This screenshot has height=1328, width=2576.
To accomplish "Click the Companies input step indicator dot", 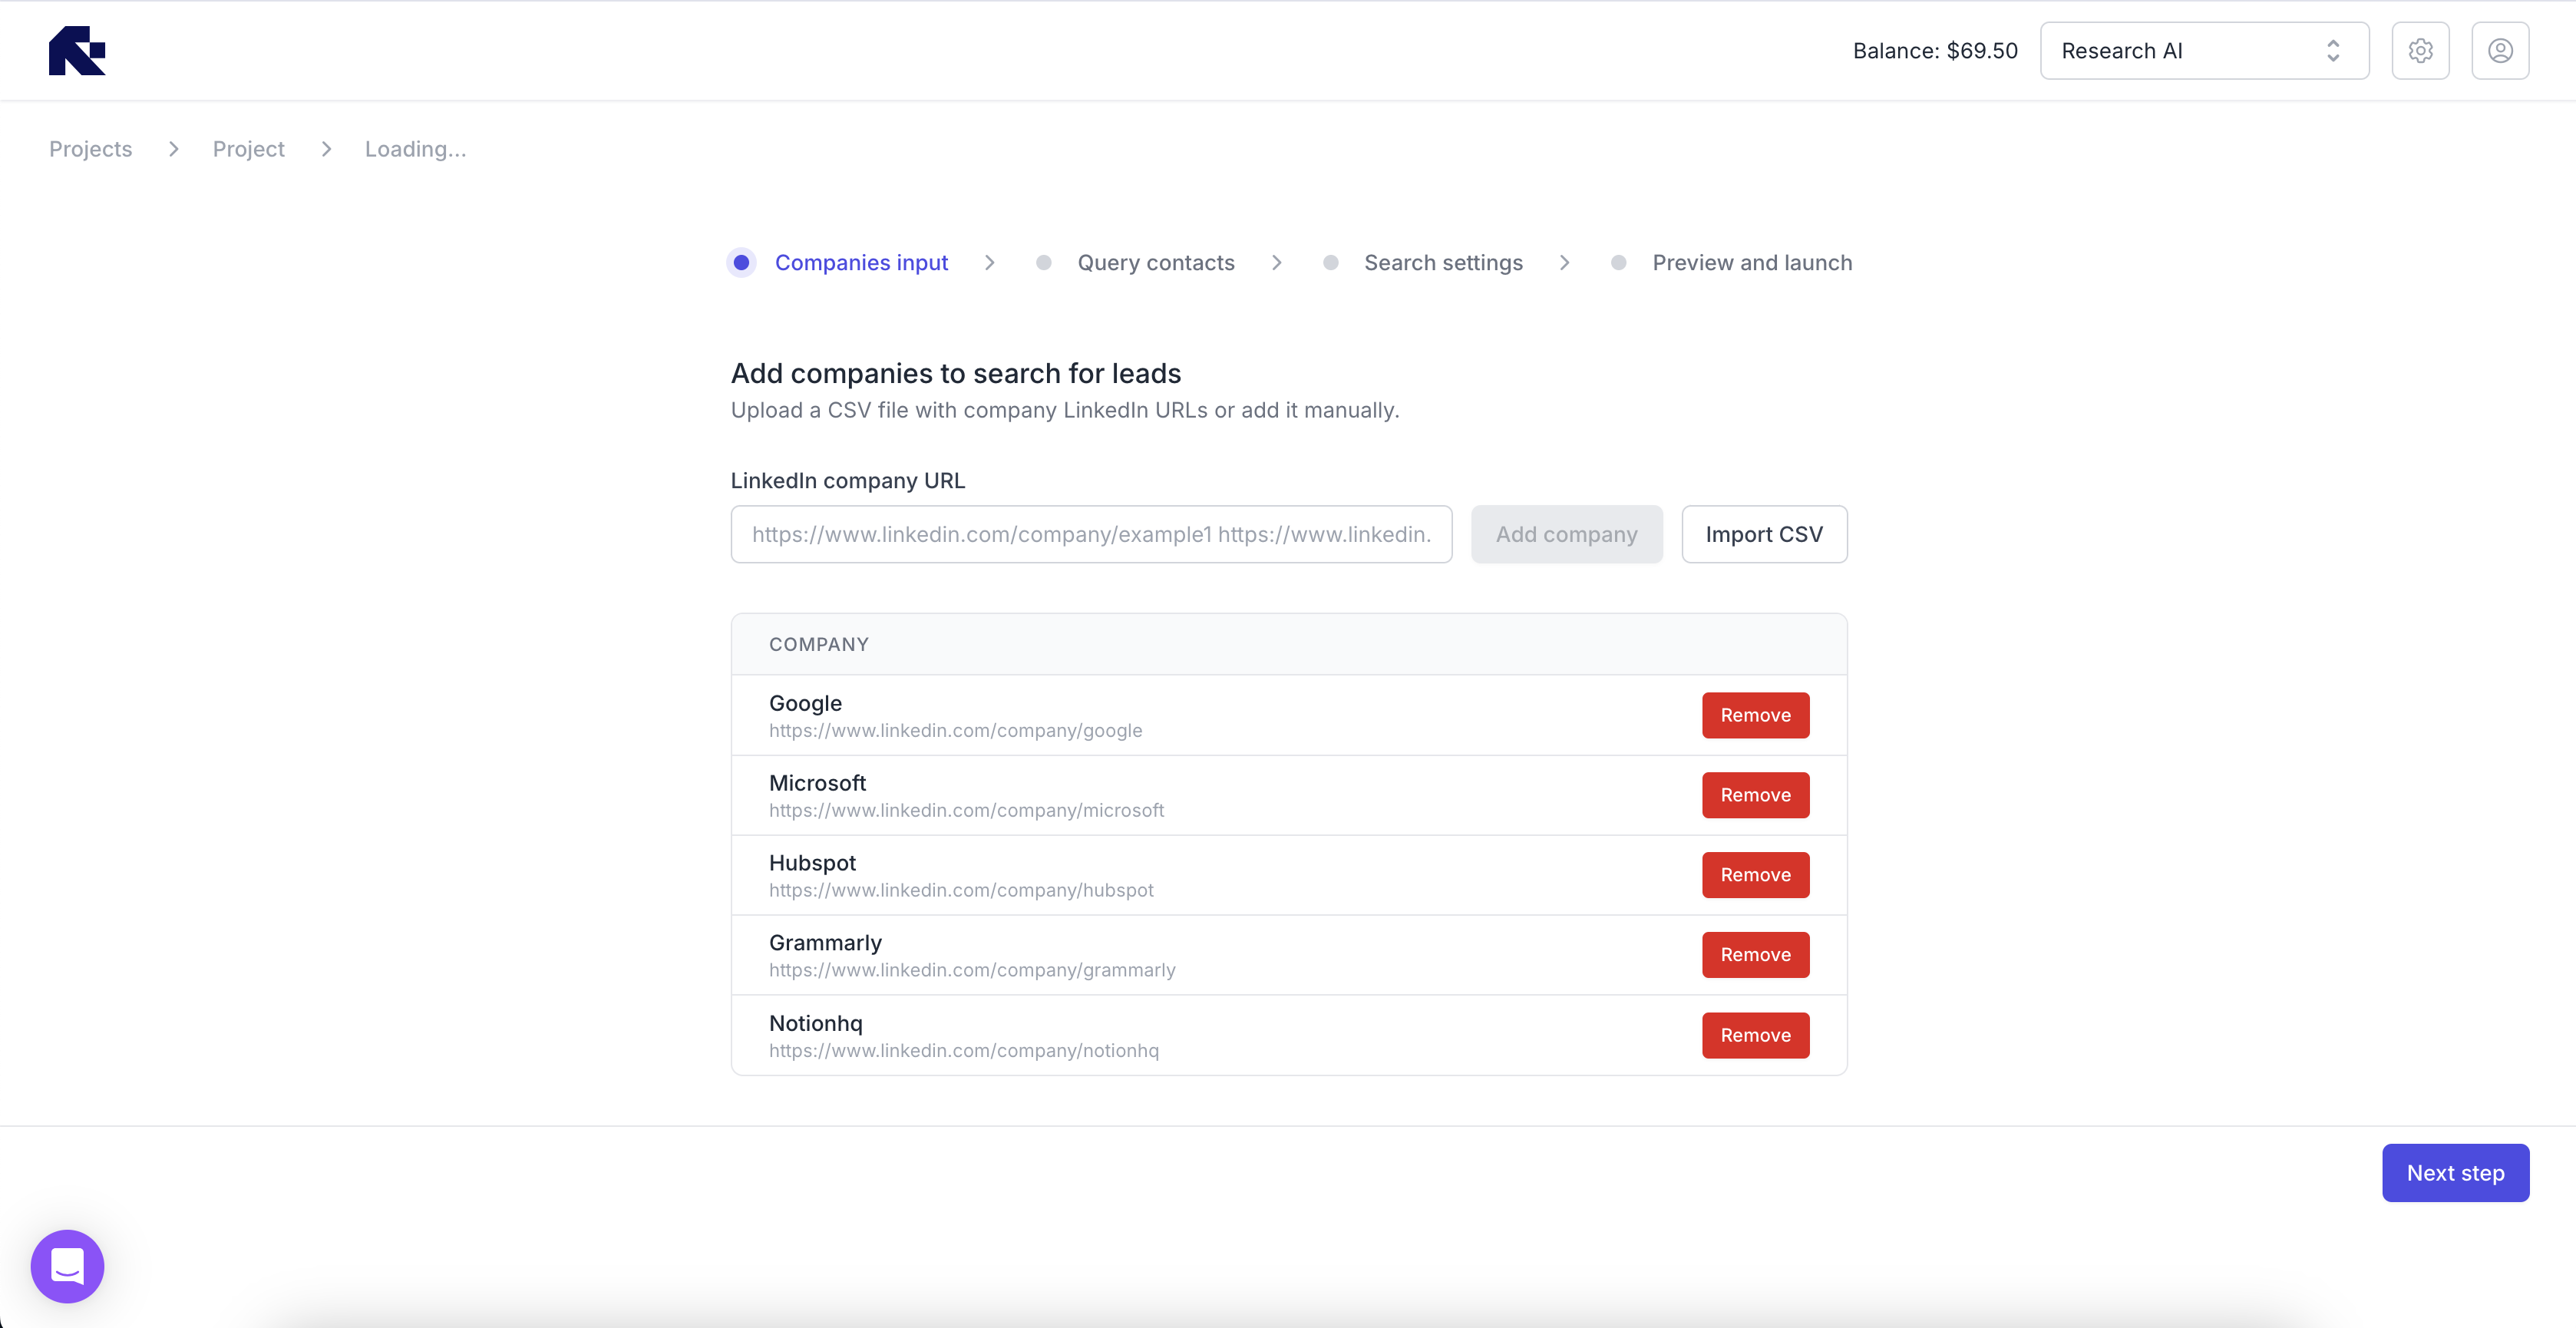I will click(741, 262).
